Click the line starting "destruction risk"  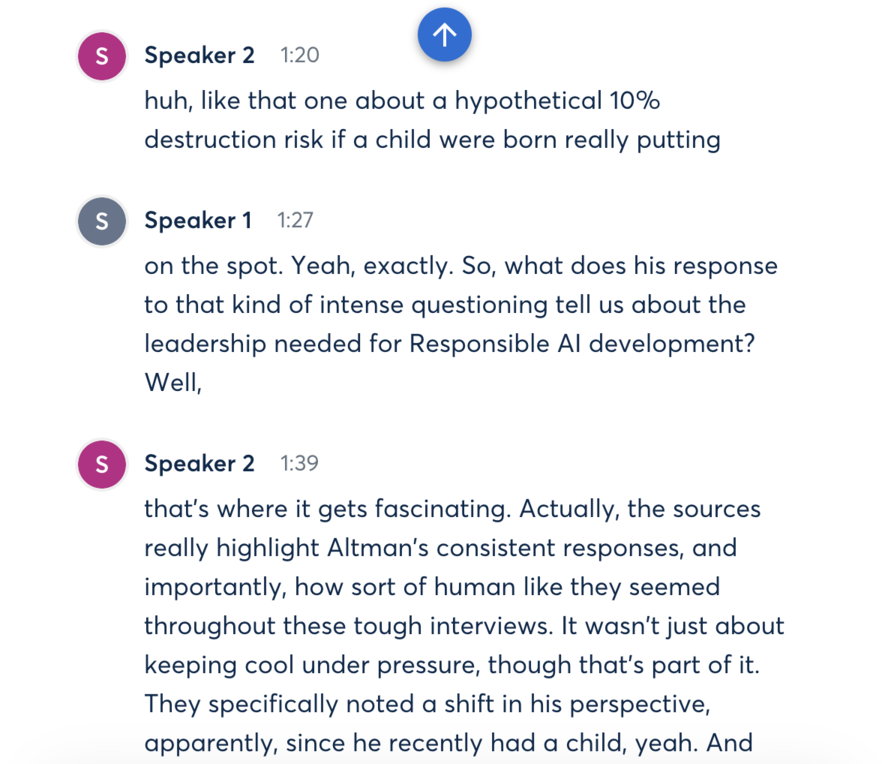coord(432,139)
